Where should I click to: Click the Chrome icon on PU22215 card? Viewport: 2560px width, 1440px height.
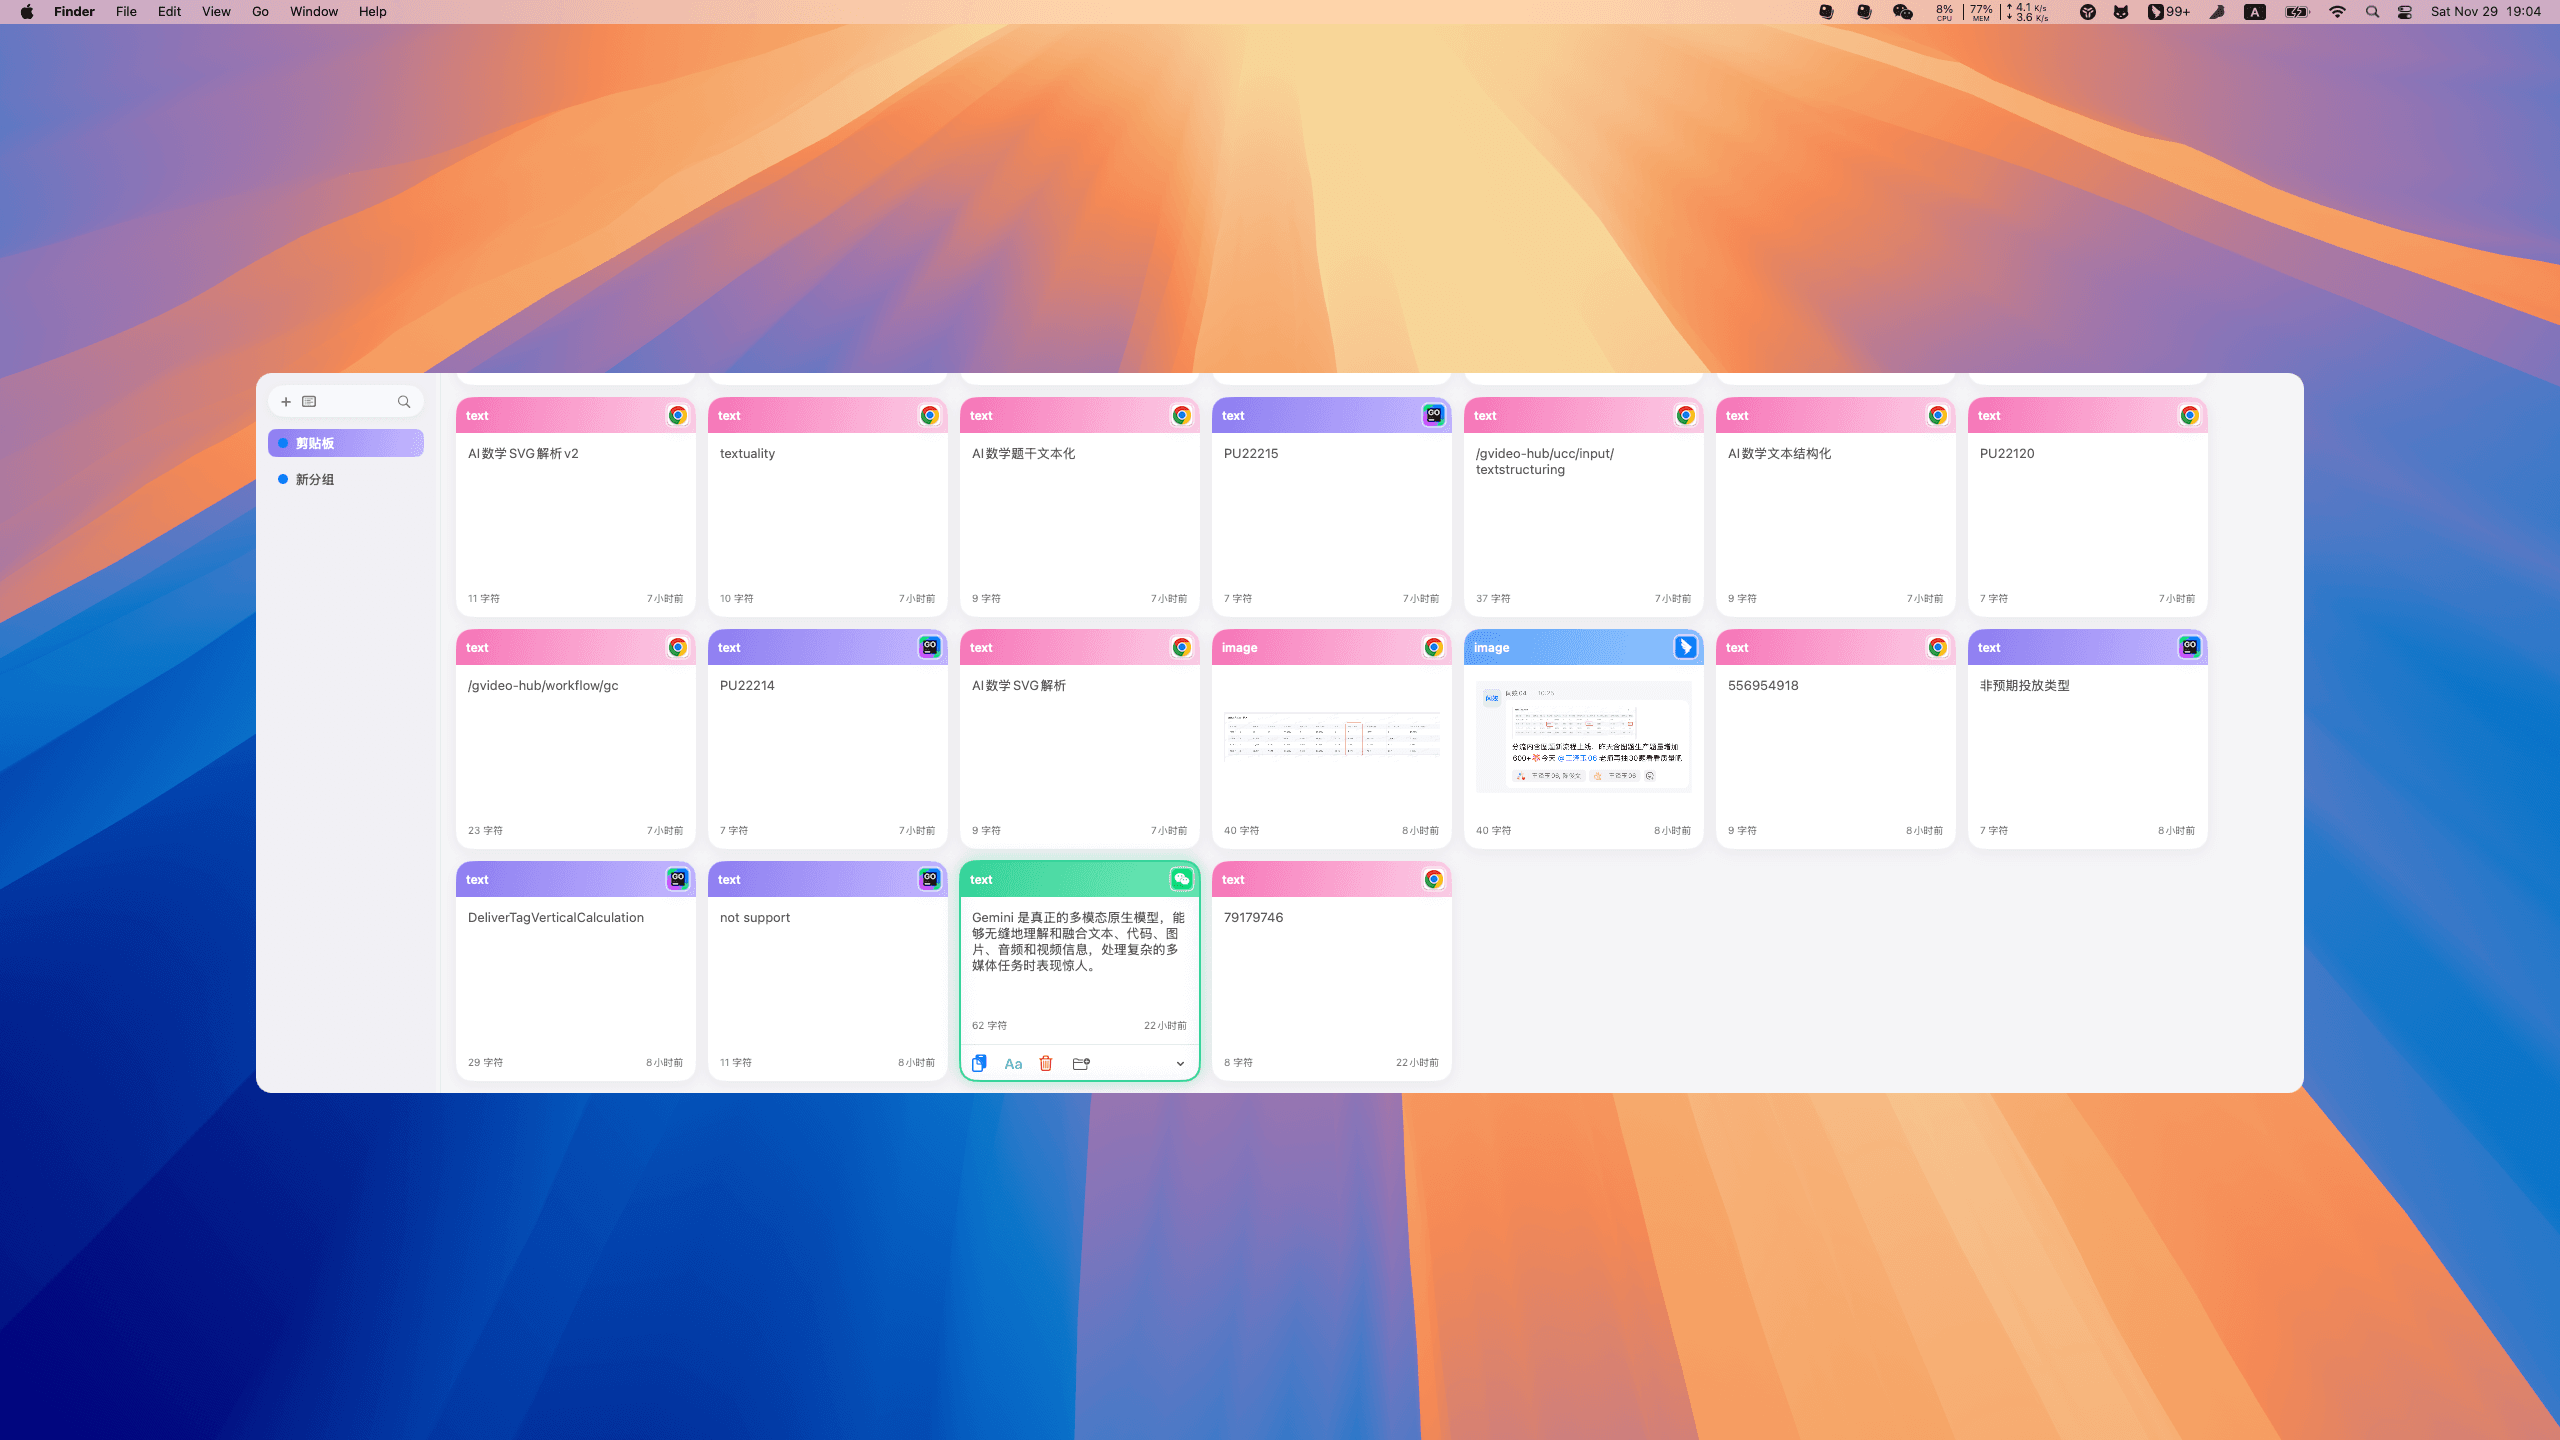click(x=1433, y=416)
